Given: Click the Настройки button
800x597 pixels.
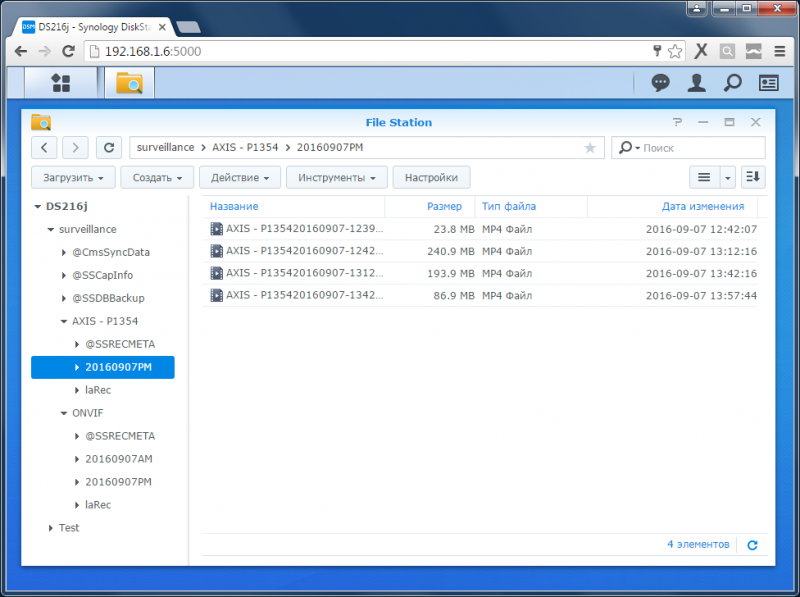Looking at the screenshot, I should (x=431, y=178).
